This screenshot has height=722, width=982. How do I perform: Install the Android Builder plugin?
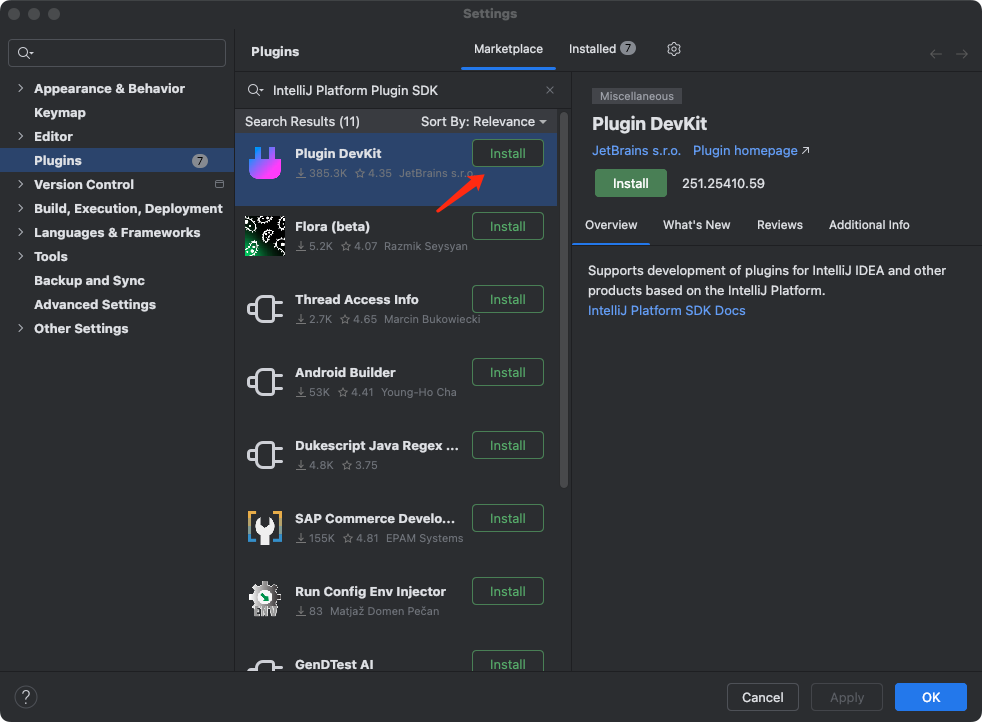pyautogui.click(x=507, y=373)
